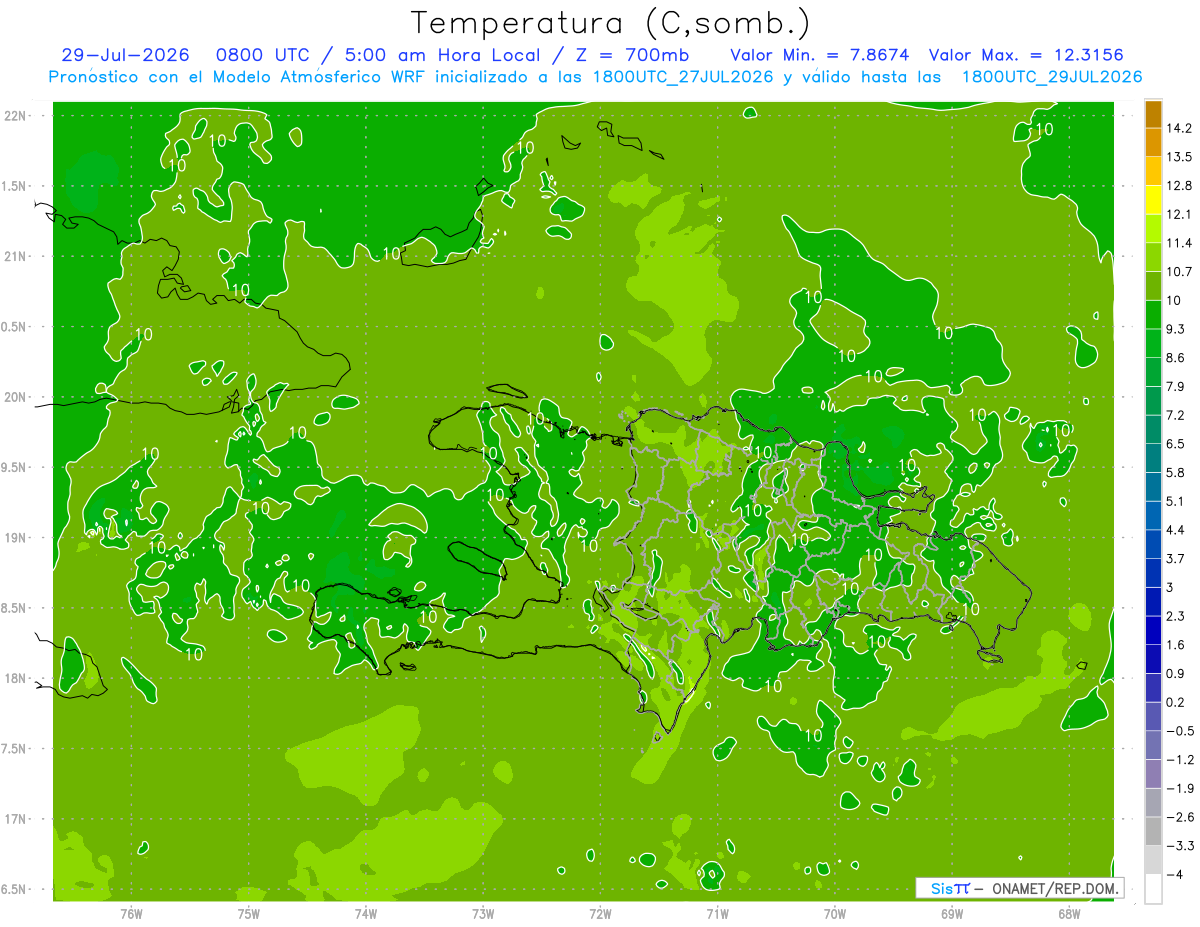
Task: Click the 22N latitude axis label
Action: tap(15, 115)
